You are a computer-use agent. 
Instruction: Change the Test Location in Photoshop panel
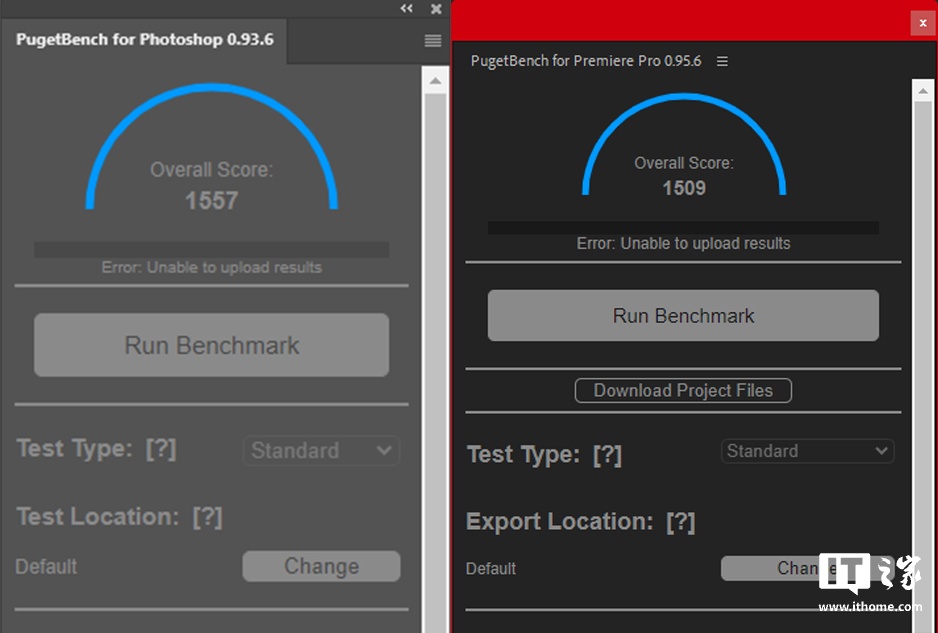click(x=321, y=566)
